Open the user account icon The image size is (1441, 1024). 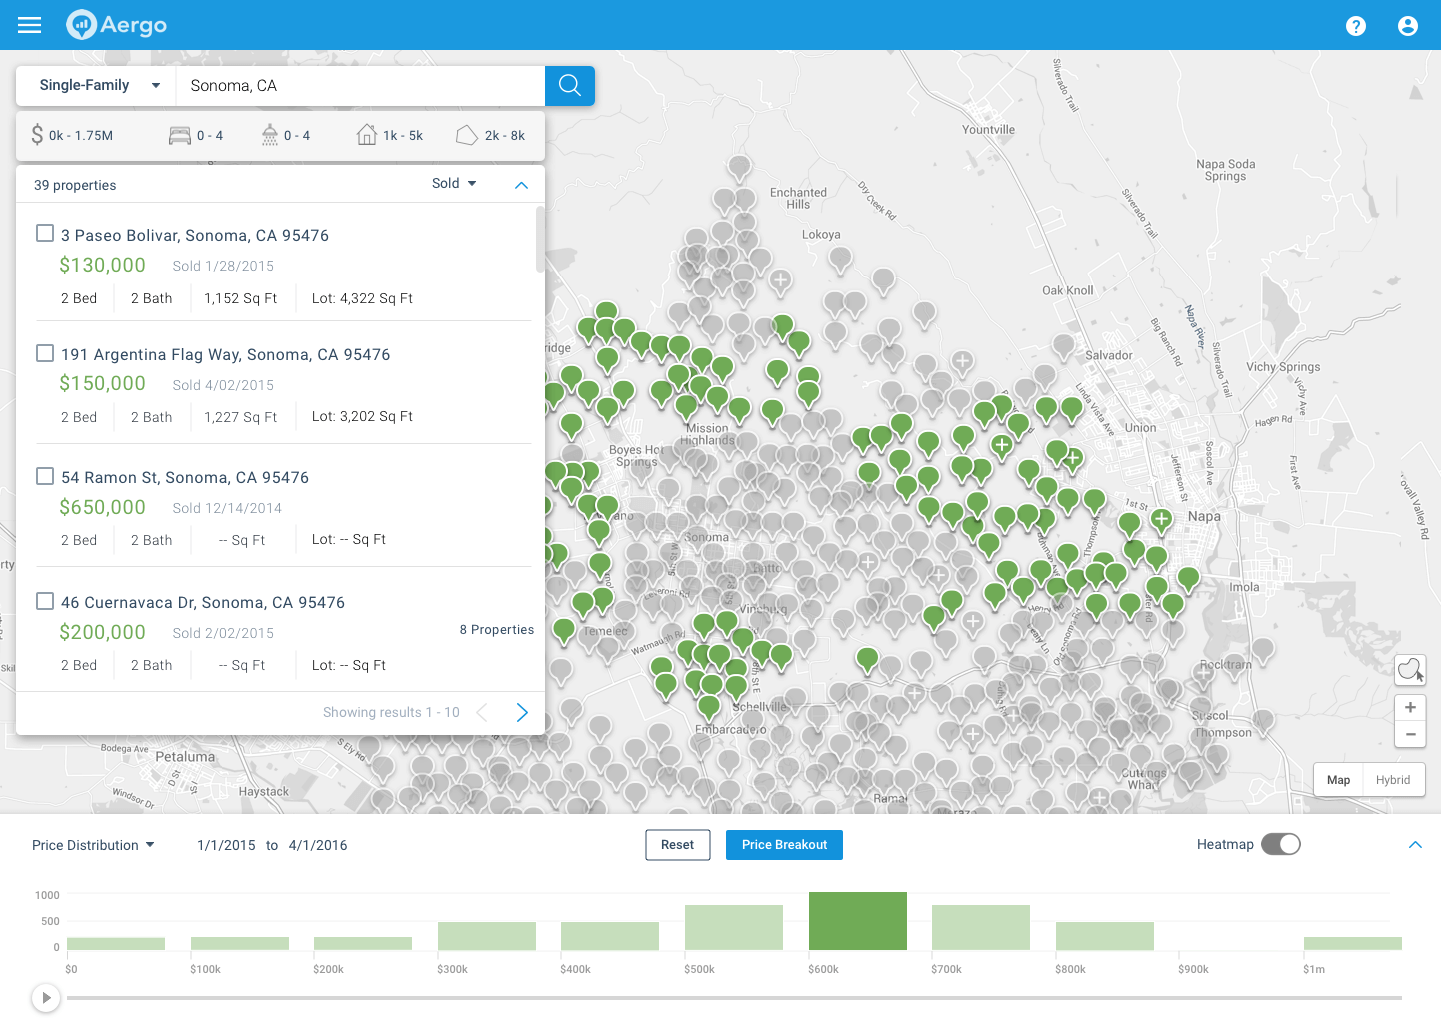pos(1407,26)
